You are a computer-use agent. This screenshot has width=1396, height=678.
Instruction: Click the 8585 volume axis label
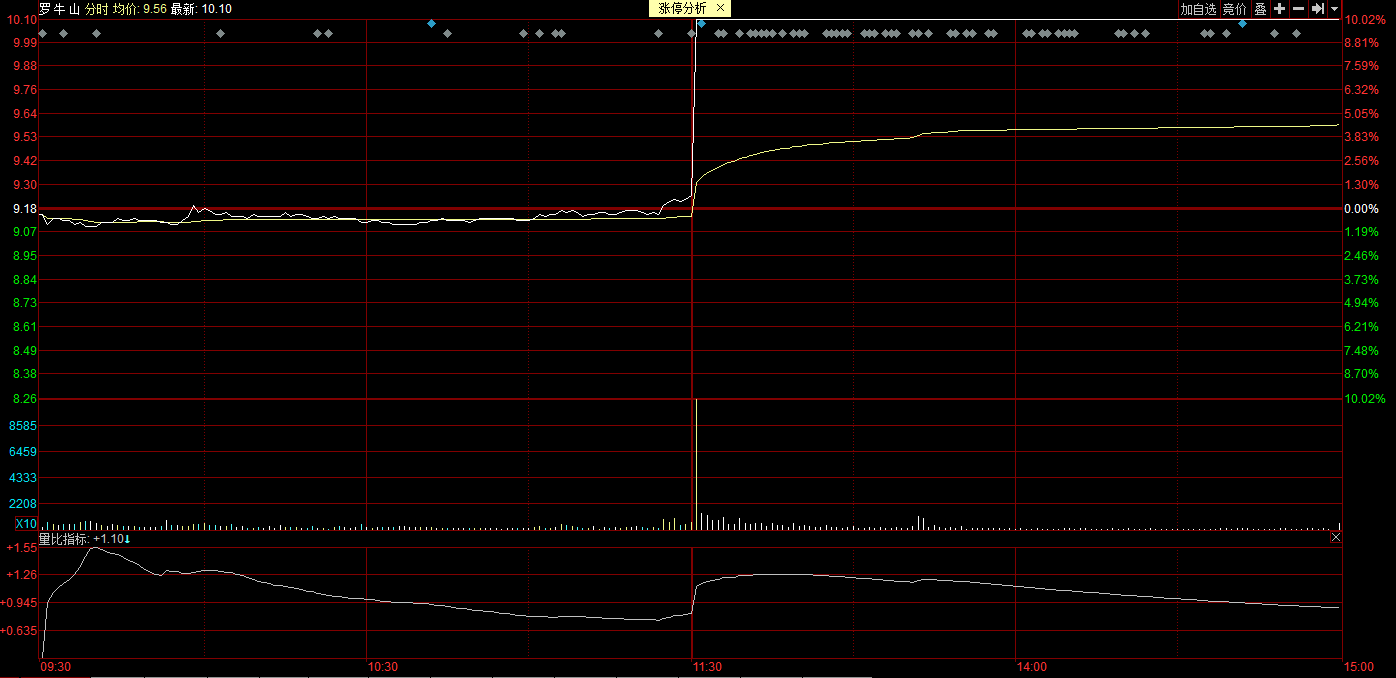(23, 425)
